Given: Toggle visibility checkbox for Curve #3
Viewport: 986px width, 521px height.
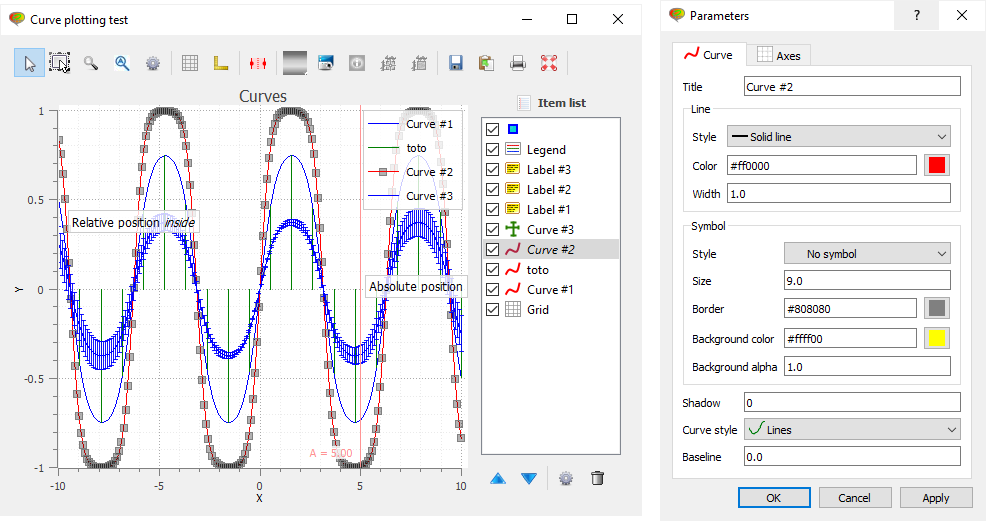Looking at the screenshot, I should (x=492, y=230).
